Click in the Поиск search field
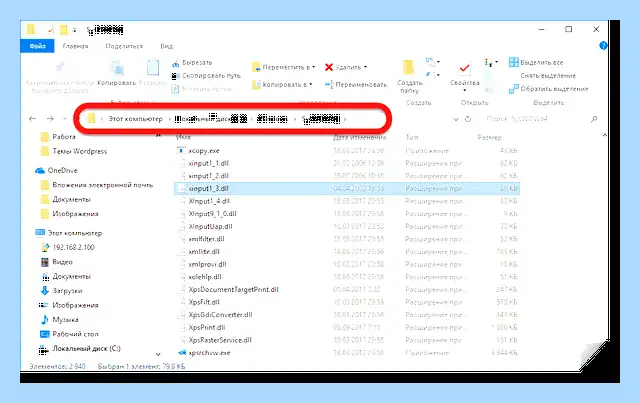 (537, 119)
